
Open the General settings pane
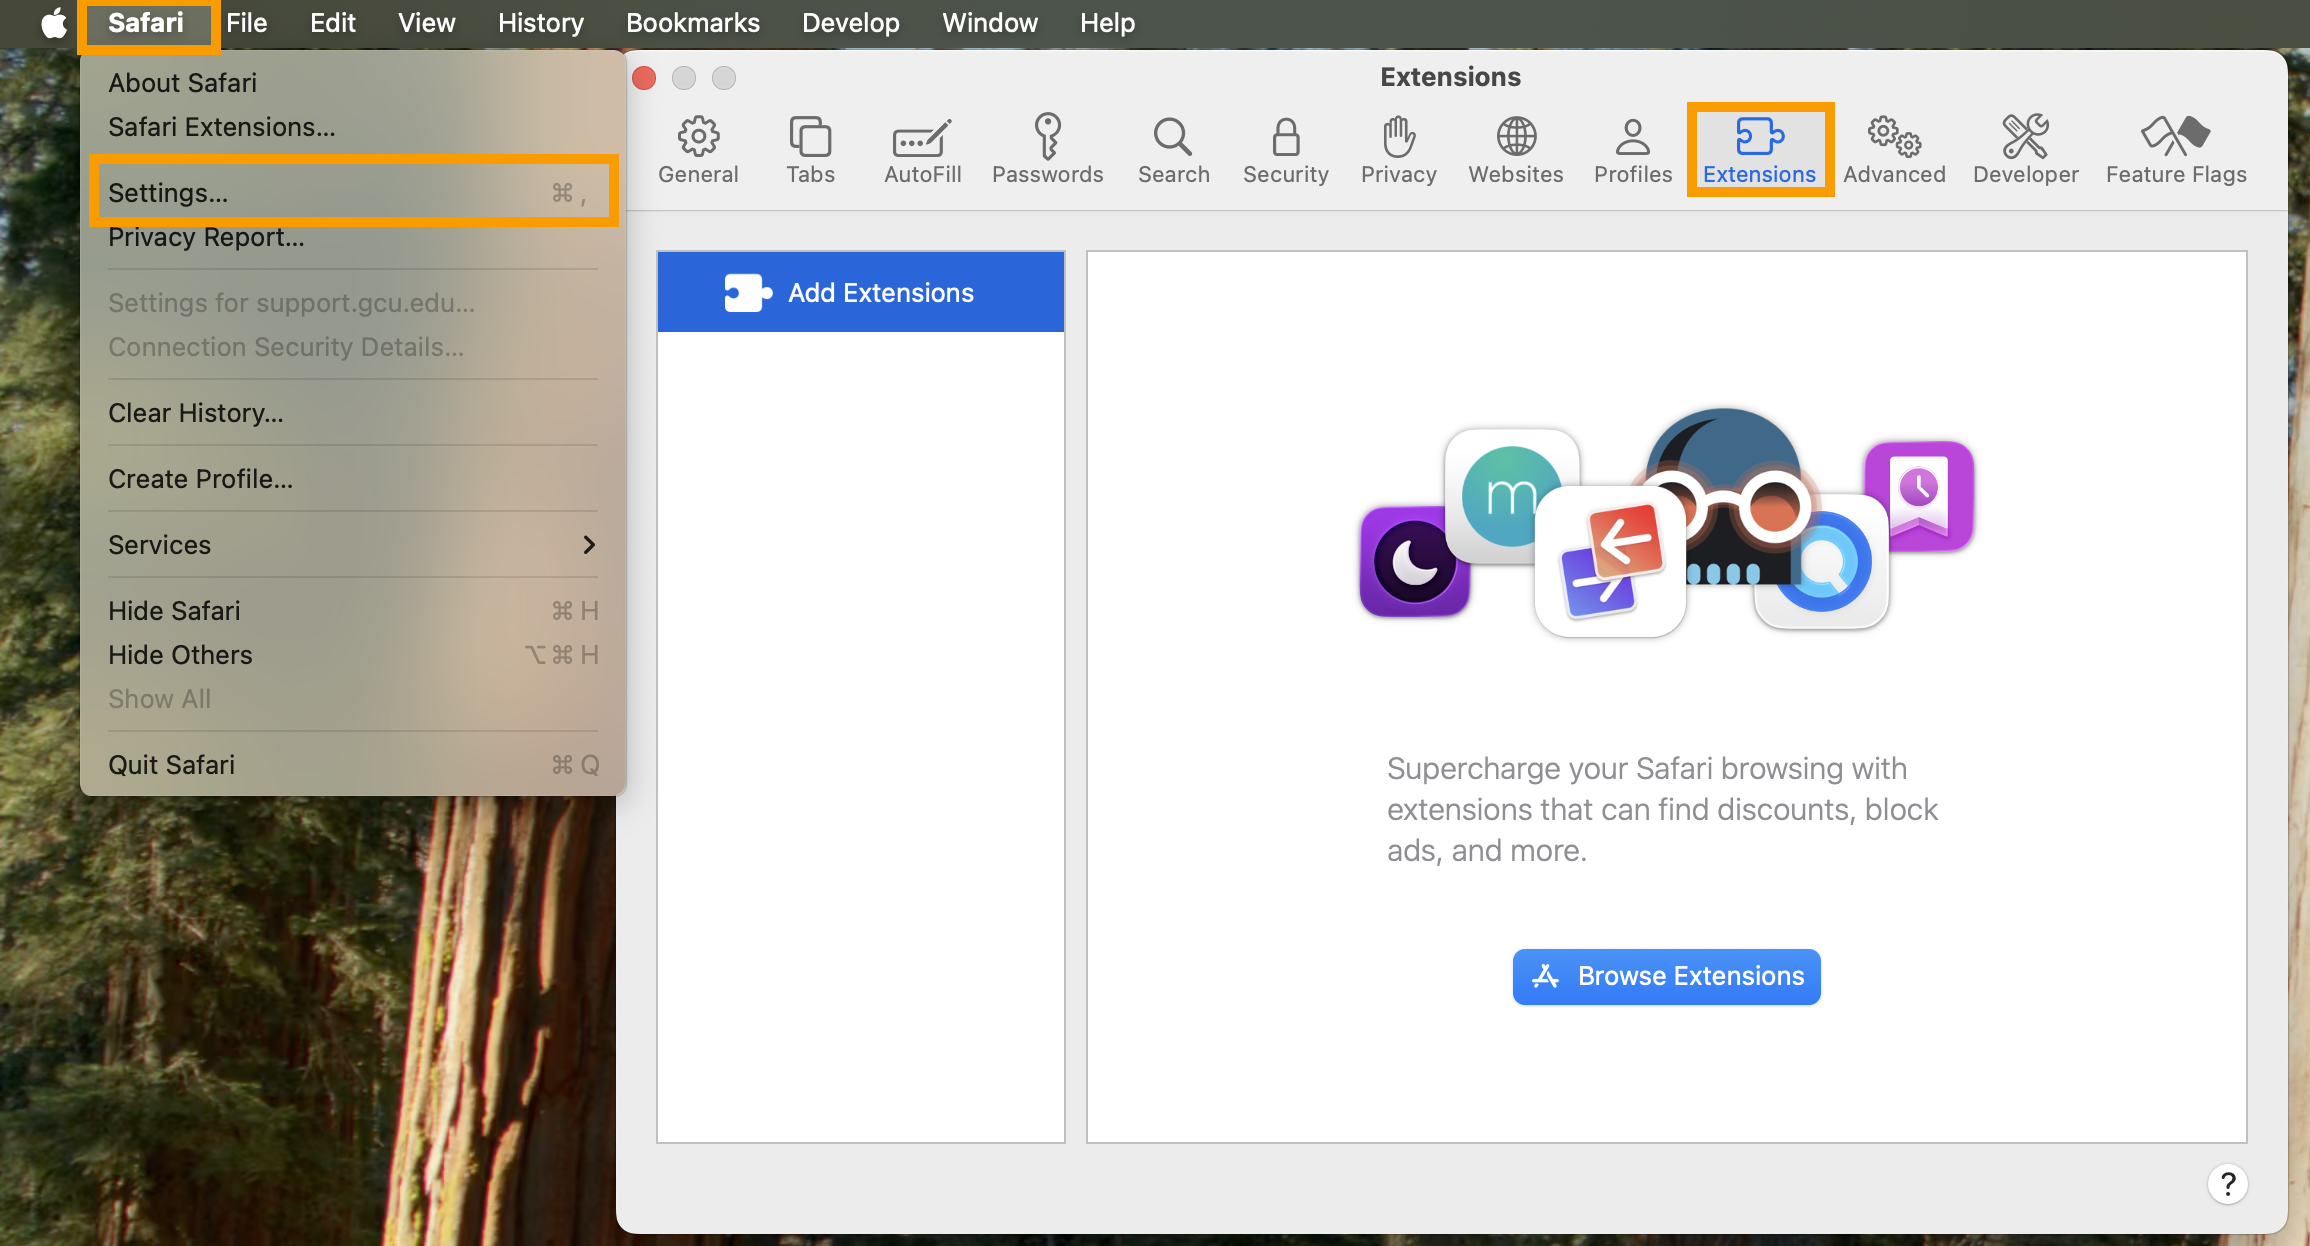(698, 150)
